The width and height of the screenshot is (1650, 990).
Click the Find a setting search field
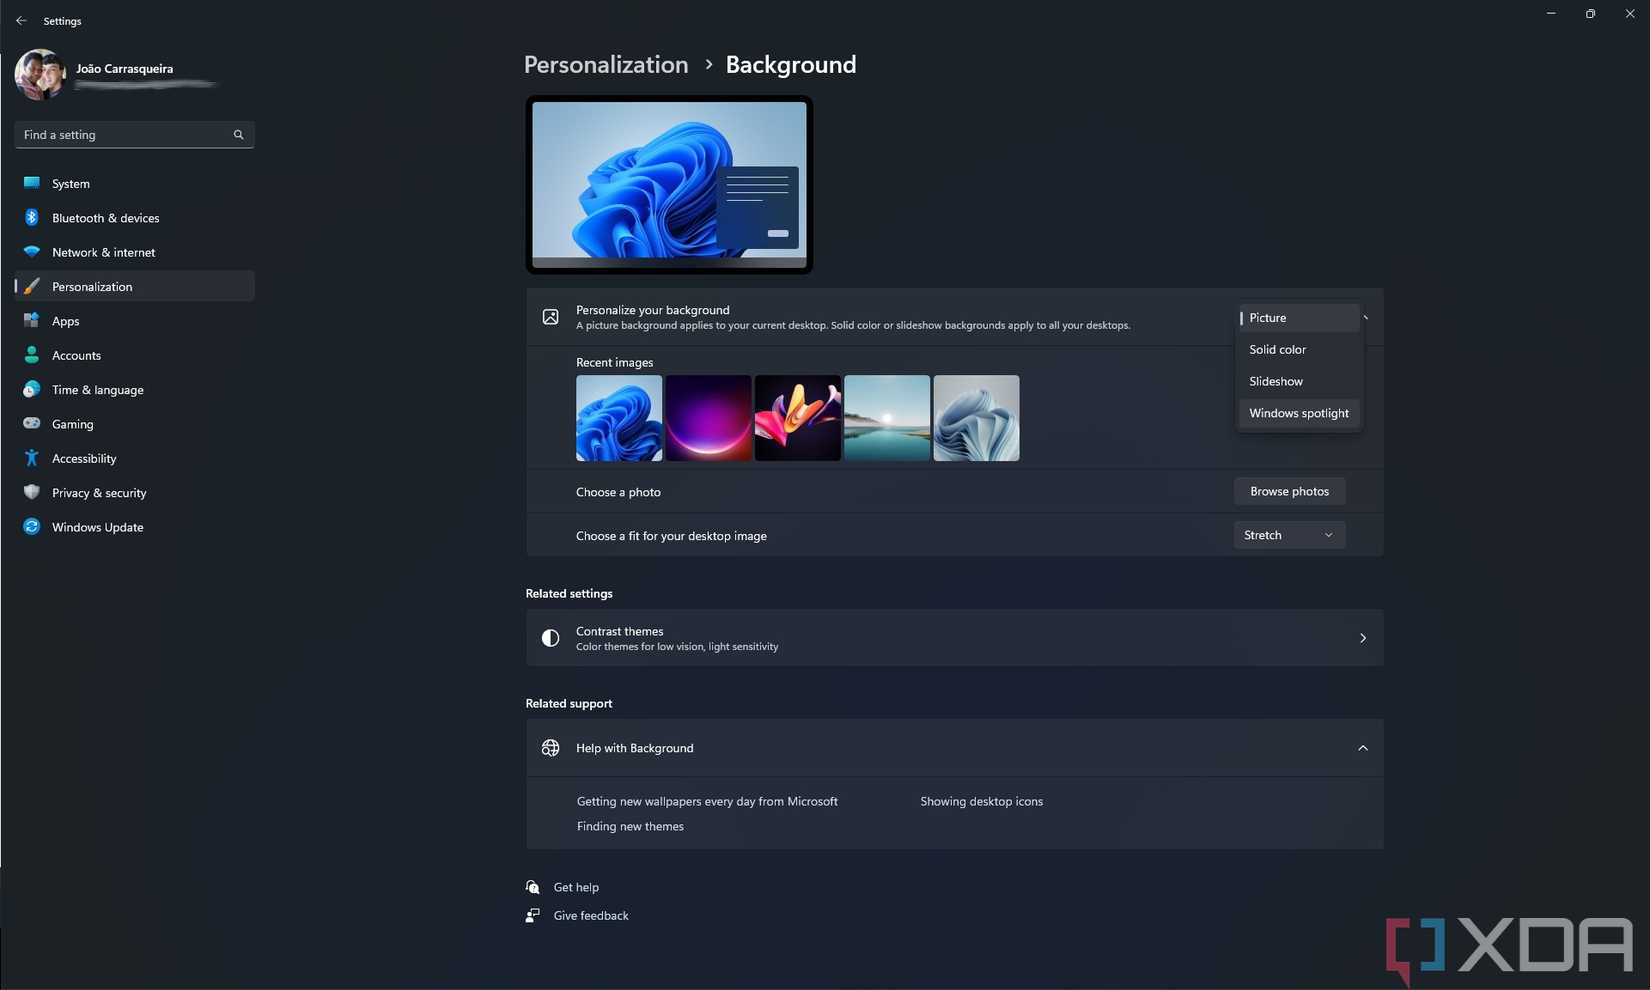[134, 135]
